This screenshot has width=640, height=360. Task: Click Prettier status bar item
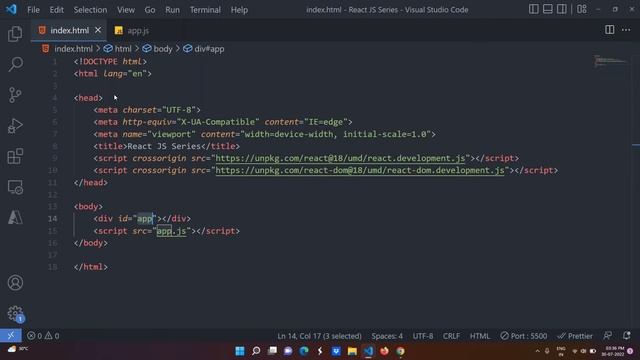(x=575, y=336)
